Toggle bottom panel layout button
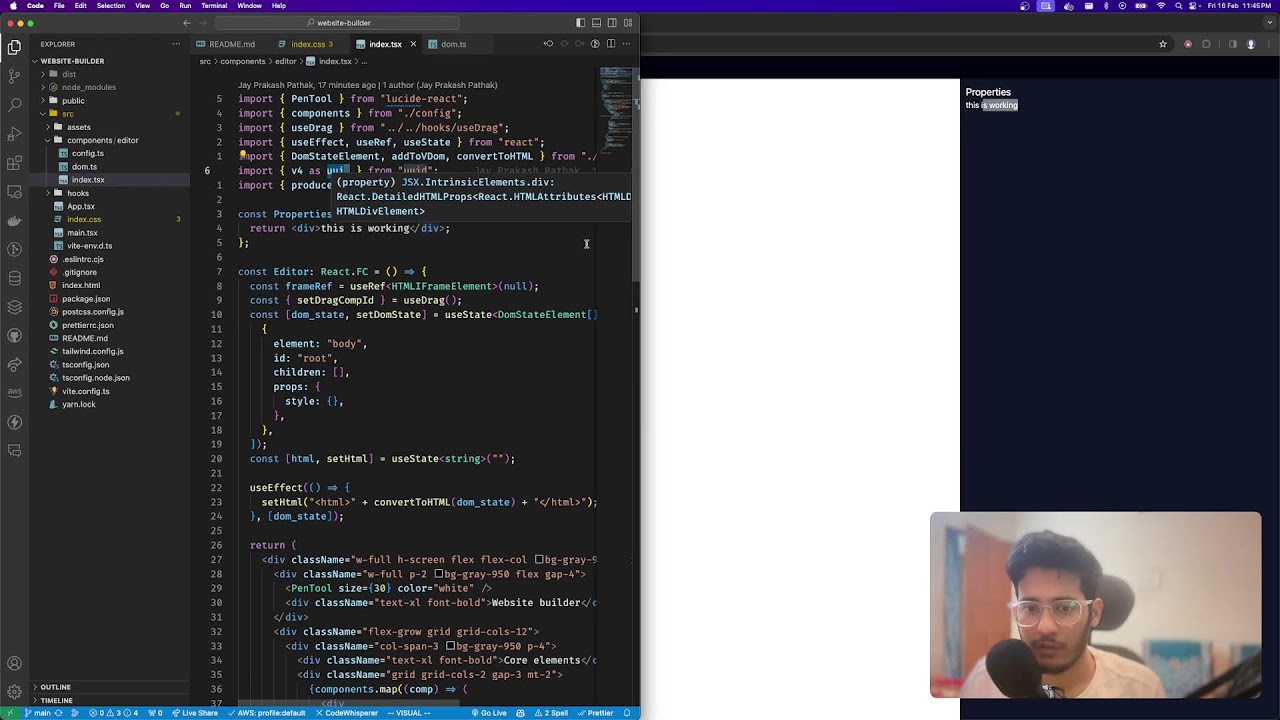The height and width of the screenshot is (720, 1280). coord(596,22)
